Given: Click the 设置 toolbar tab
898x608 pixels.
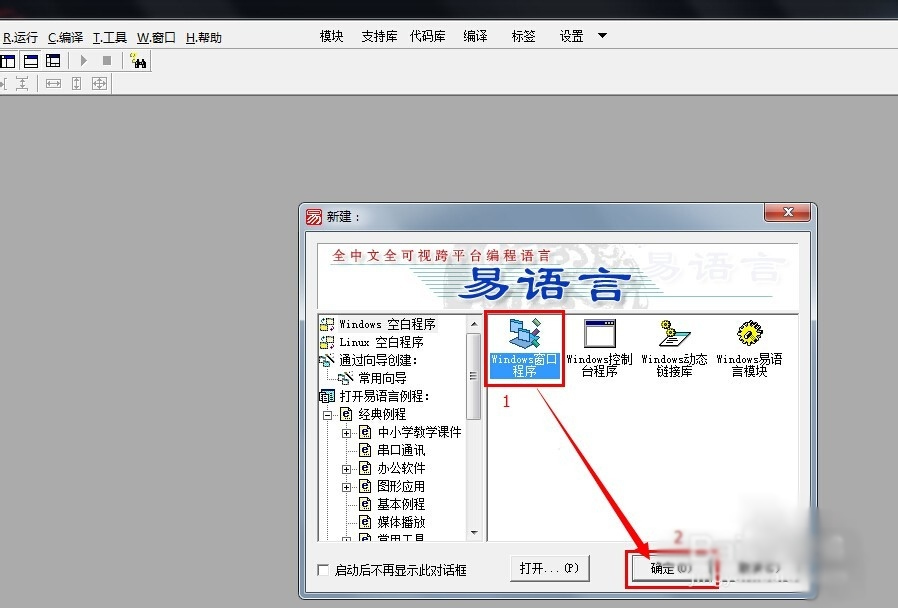Looking at the screenshot, I should pos(572,36).
